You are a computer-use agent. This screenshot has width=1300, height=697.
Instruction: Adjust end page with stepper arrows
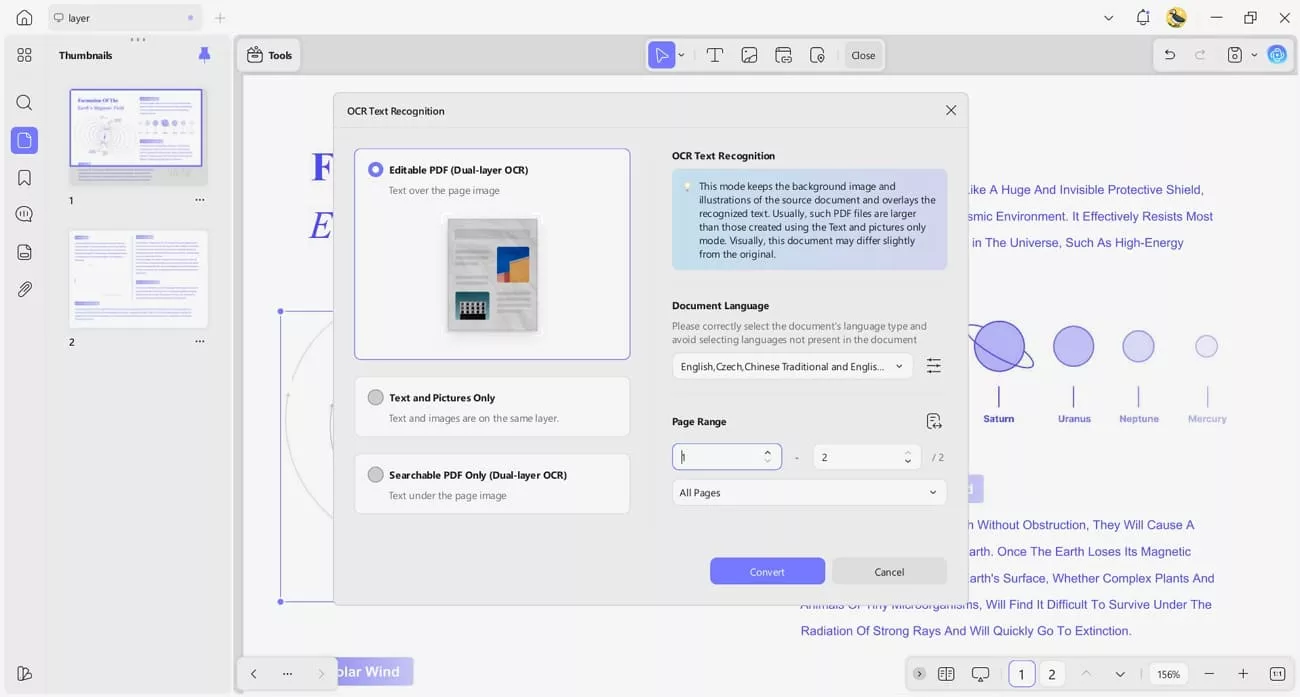(x=908, y=456)
